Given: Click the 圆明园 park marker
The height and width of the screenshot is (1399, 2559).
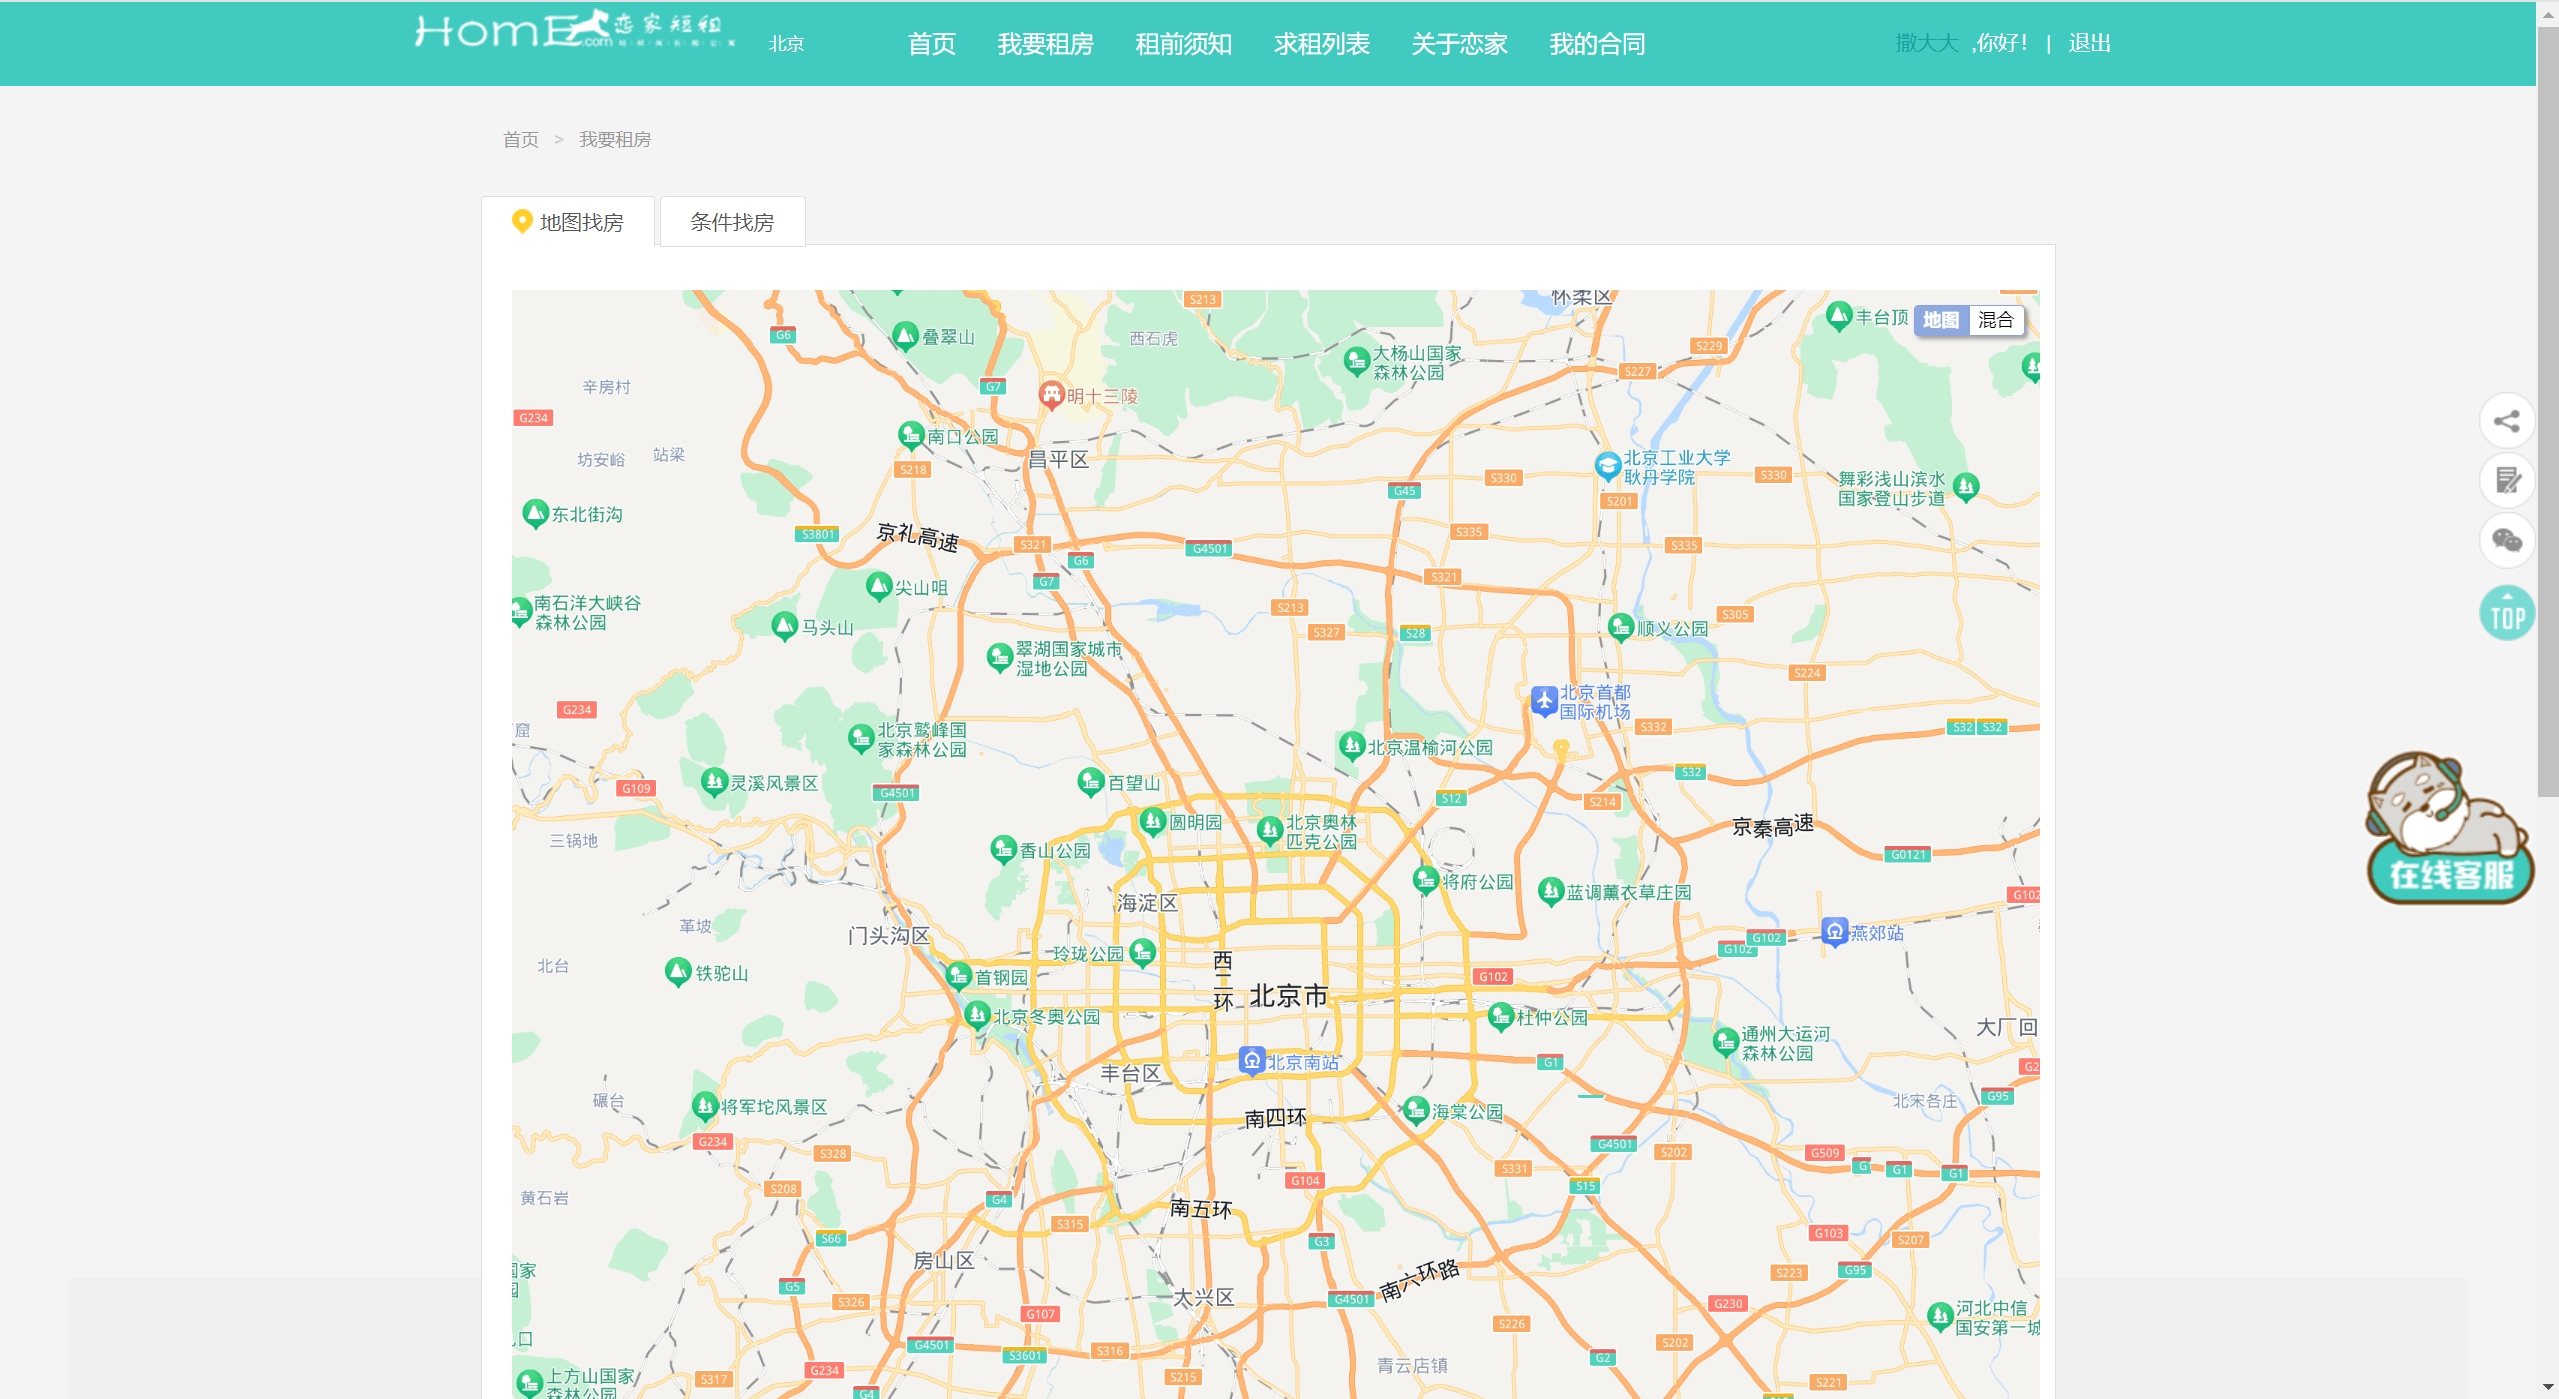Looking at the screenshot, I should [x=1152, y=821].
